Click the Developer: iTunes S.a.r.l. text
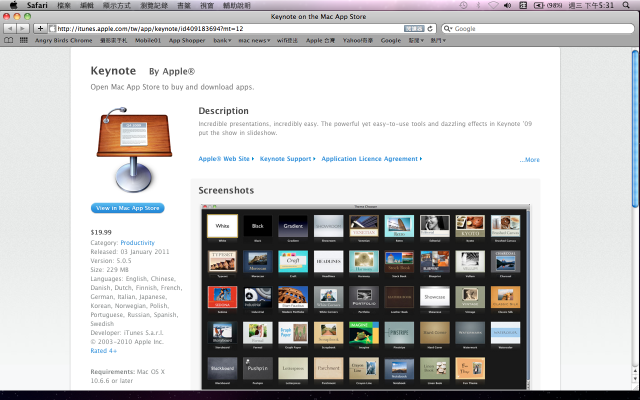Image resolution: width=640 pixels, height=400 pixels. [x=127, y=333]
